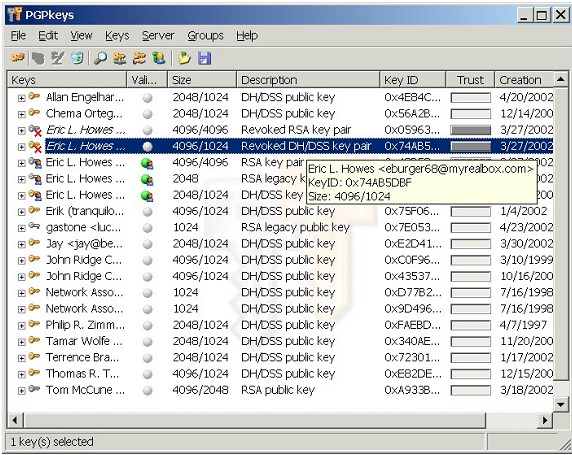Click key icon of Jay <jay@be row
572x455 pixels.
[34, 242]
